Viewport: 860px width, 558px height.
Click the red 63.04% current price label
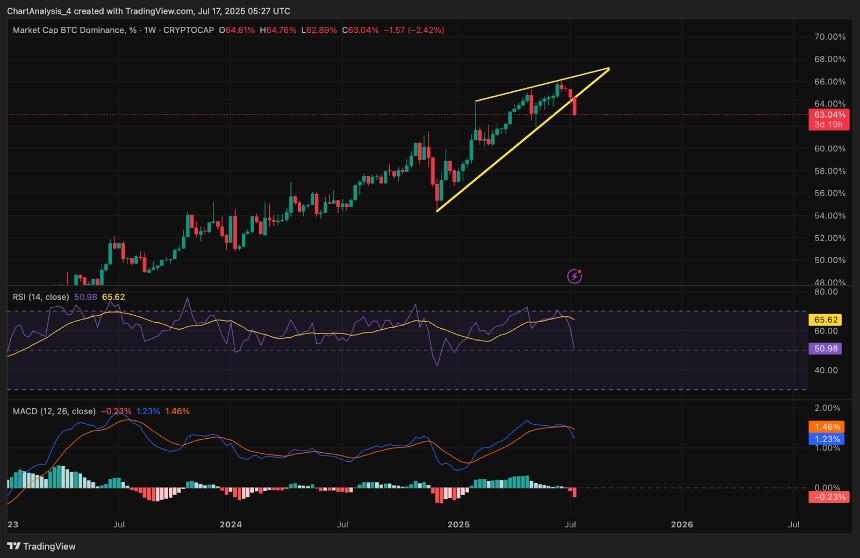coord(826,116)
